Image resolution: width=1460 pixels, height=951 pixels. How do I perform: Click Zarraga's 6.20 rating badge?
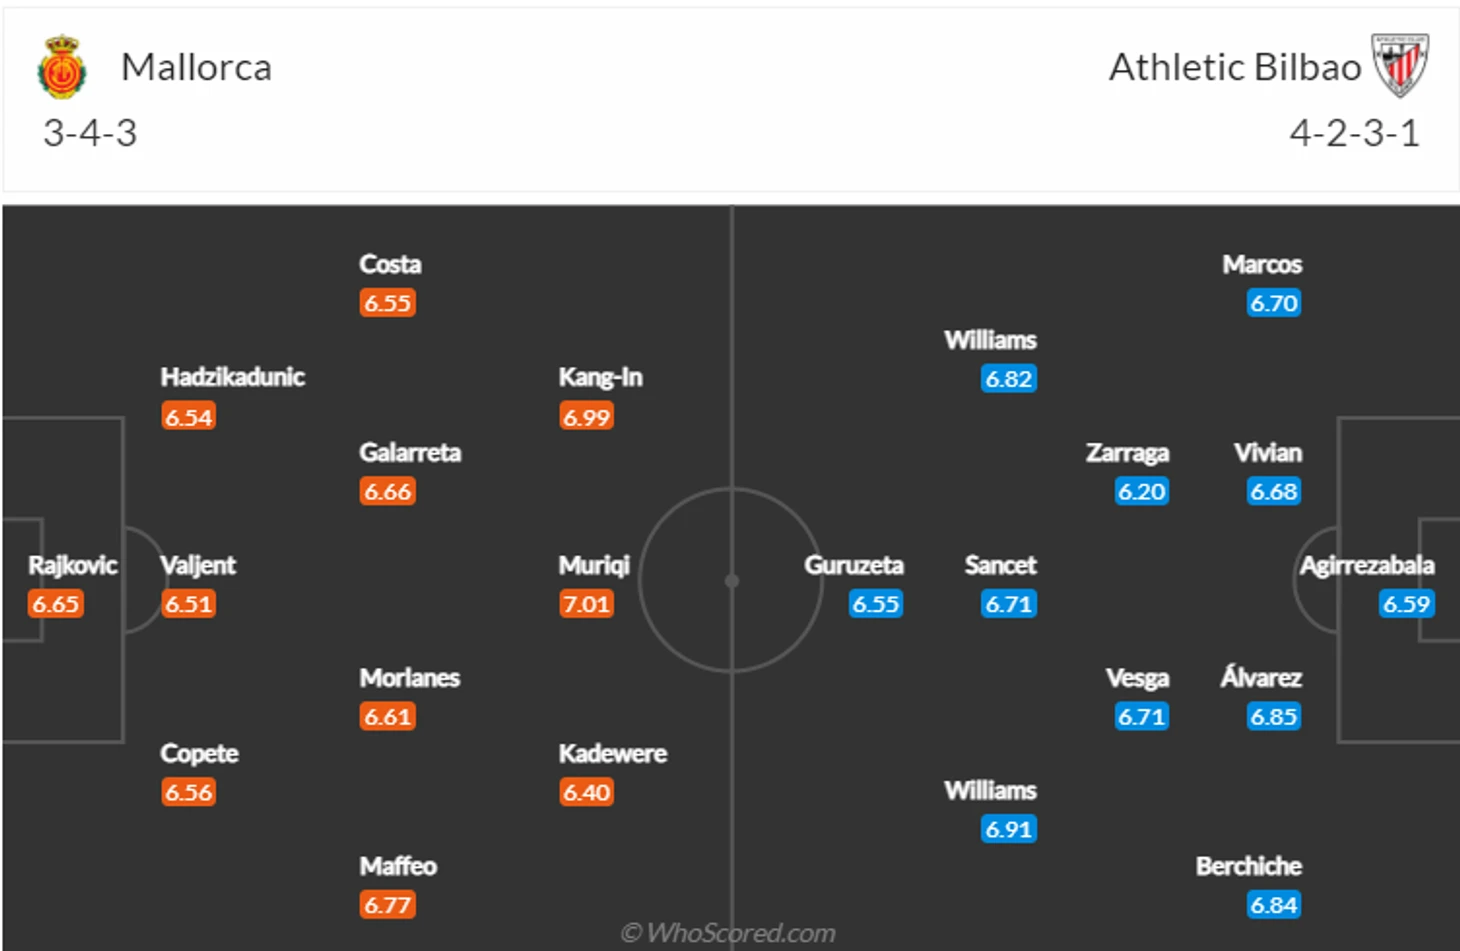pos(1142,492)
